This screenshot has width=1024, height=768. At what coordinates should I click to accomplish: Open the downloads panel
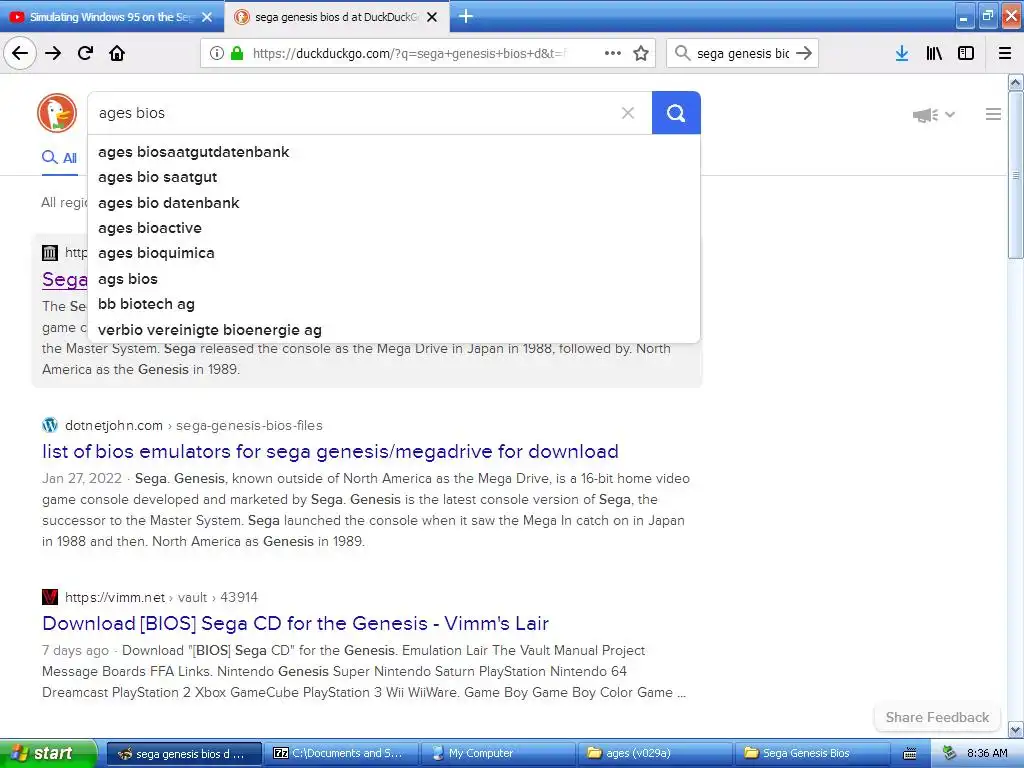tap(902, 53)
